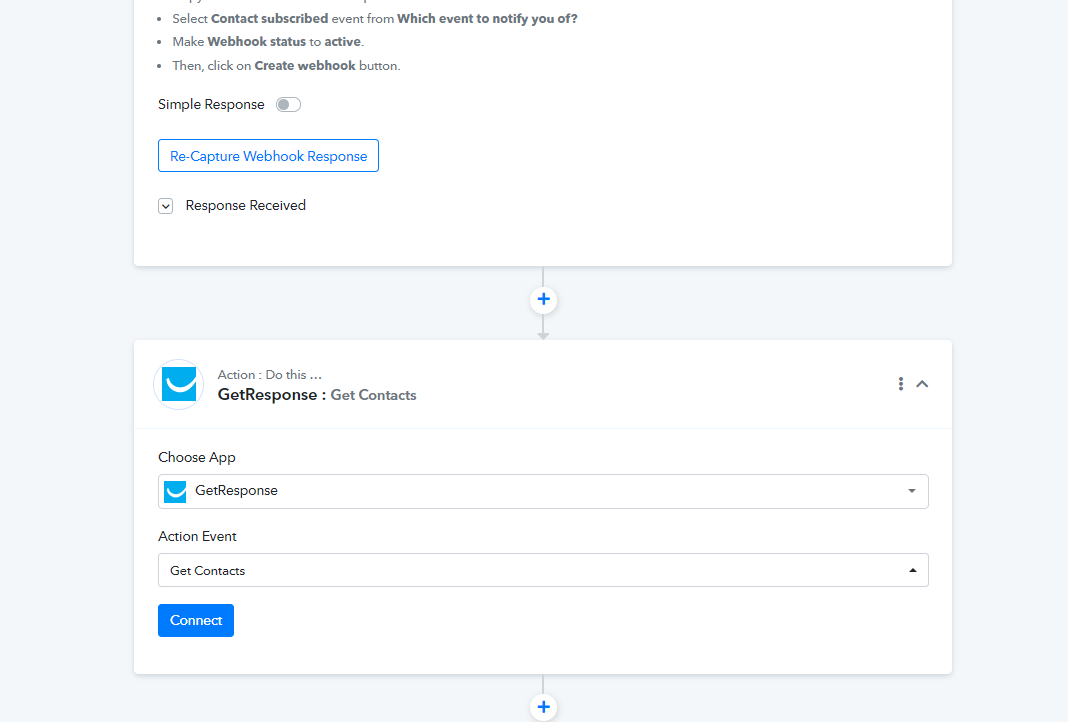
Task: Open the Action Event dropdown
Action: tap(543, 570)
